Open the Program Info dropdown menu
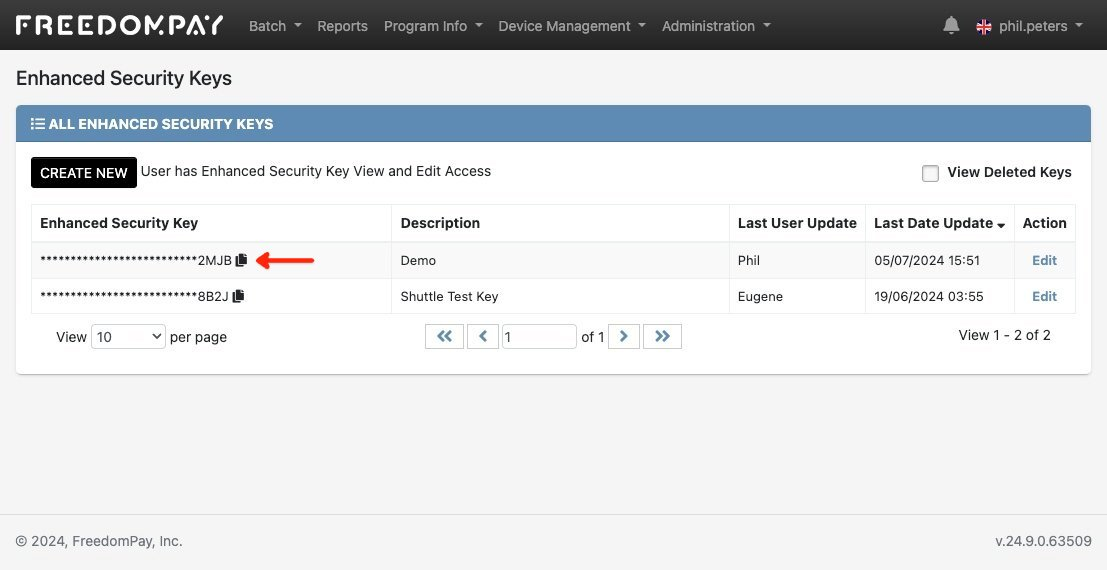1107x570 pixels. pos(433,26)
